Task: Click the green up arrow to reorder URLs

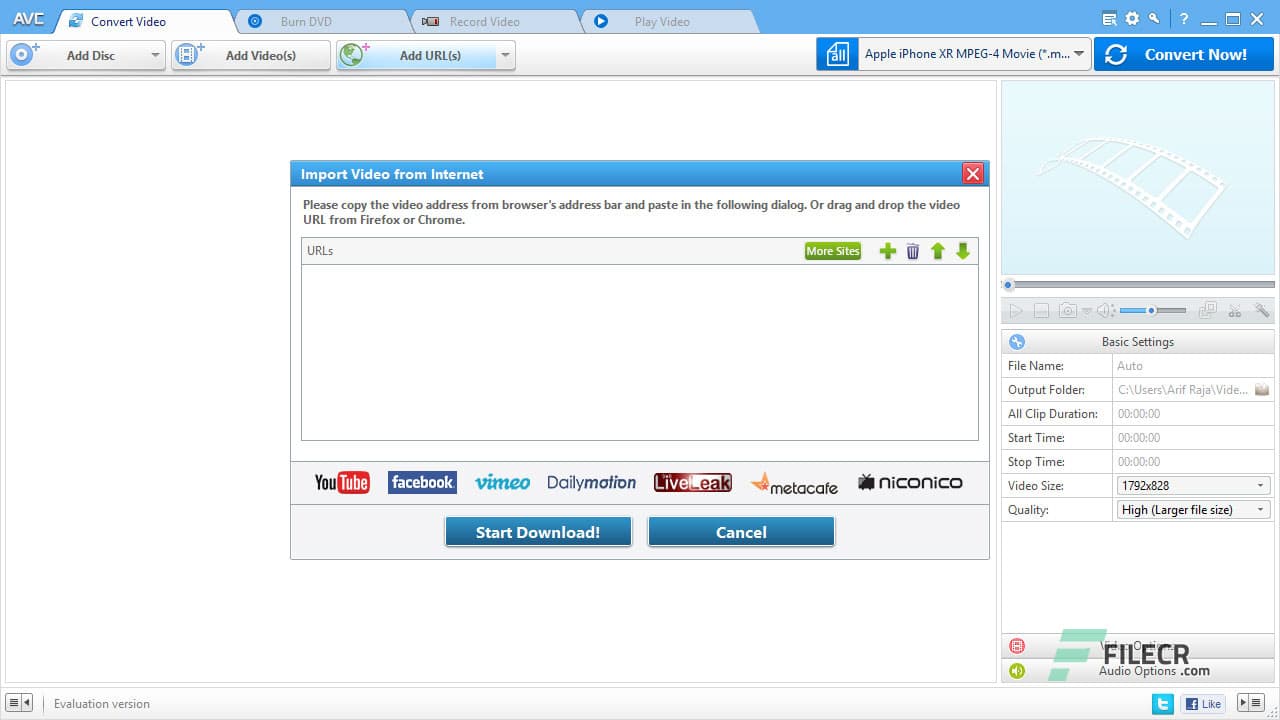Action: (x=938, y=251)
